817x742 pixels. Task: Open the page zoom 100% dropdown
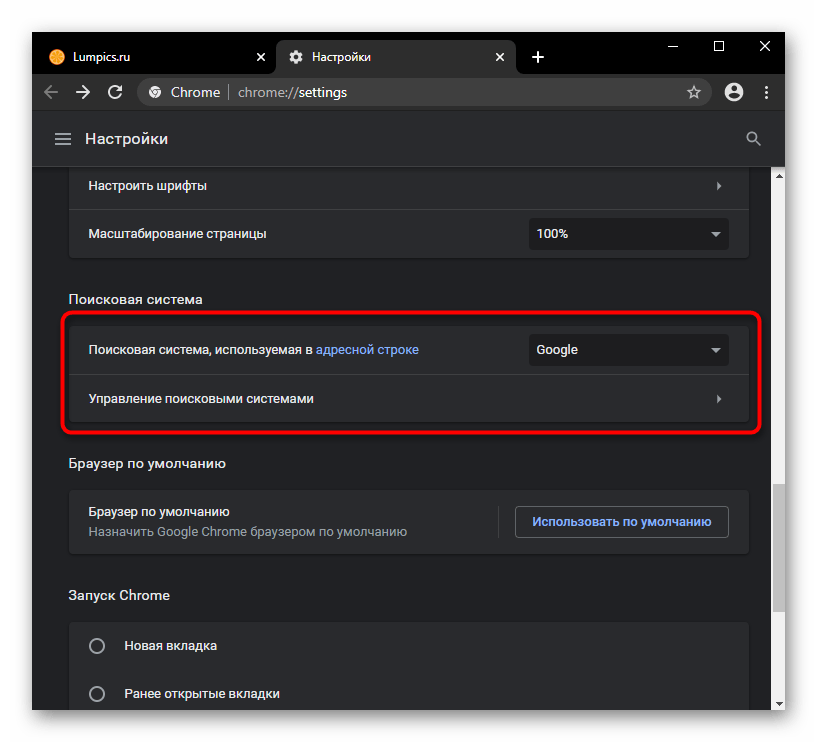pos(628,234)
